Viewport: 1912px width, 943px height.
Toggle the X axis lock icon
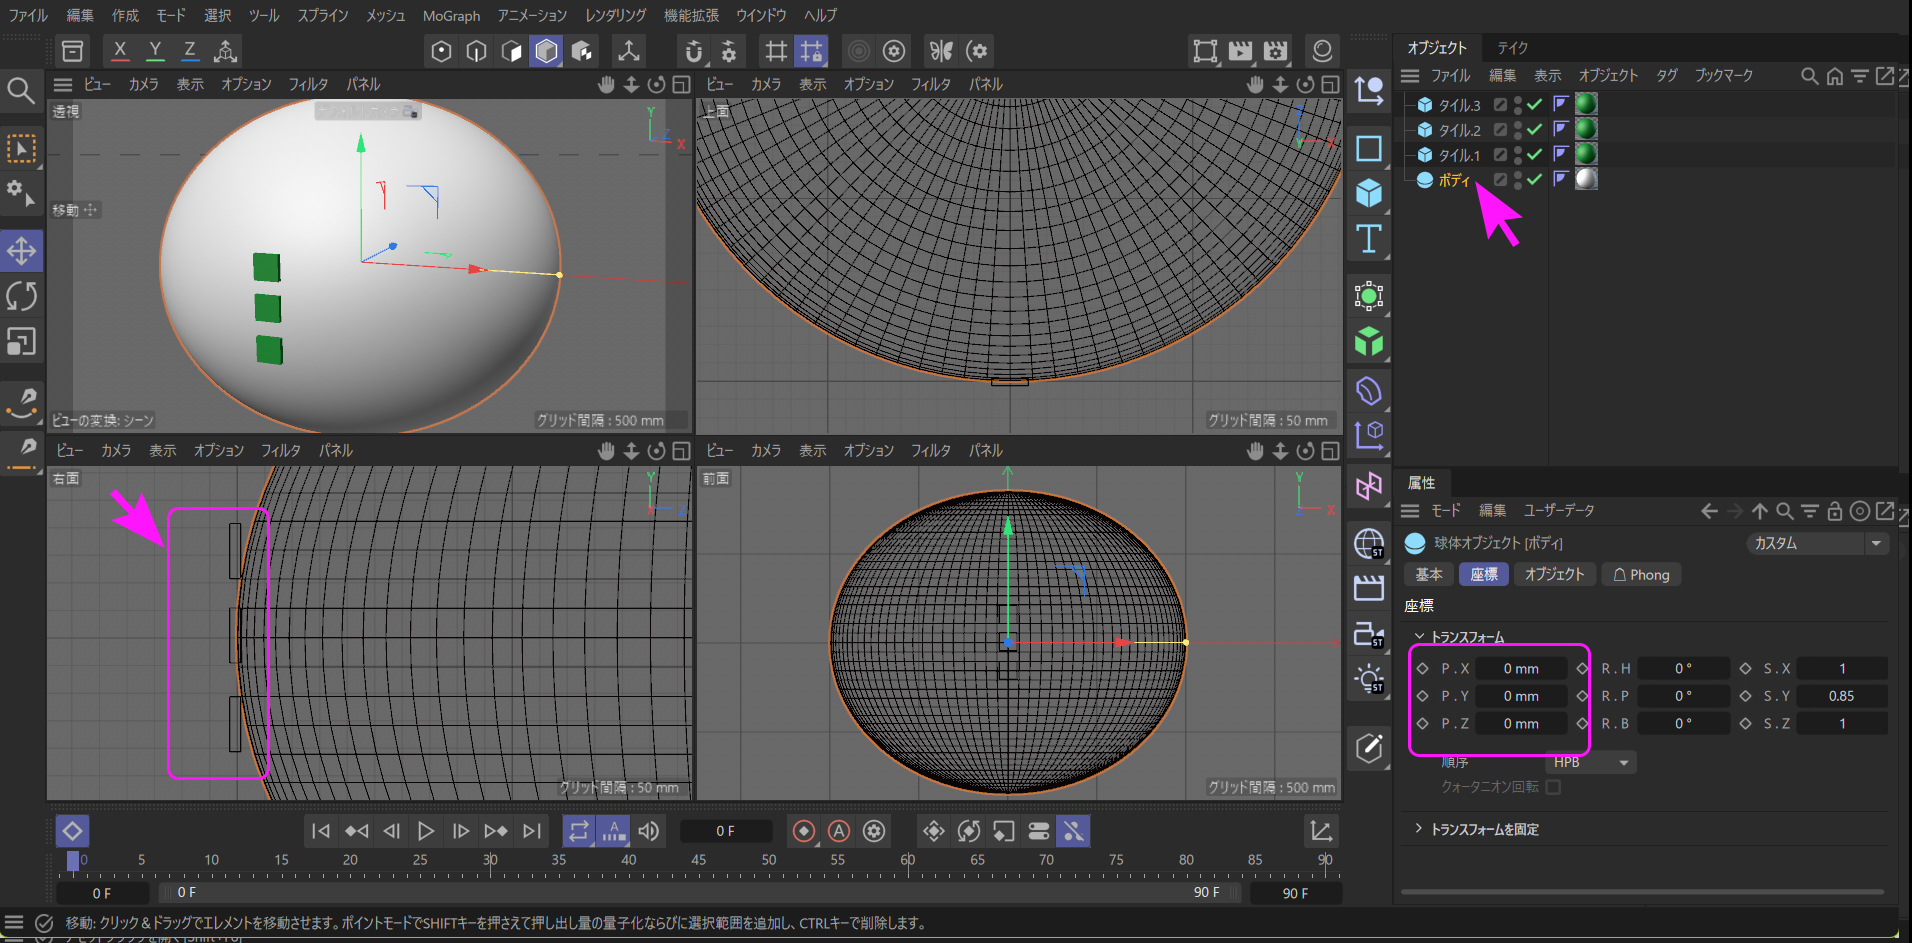120,50
